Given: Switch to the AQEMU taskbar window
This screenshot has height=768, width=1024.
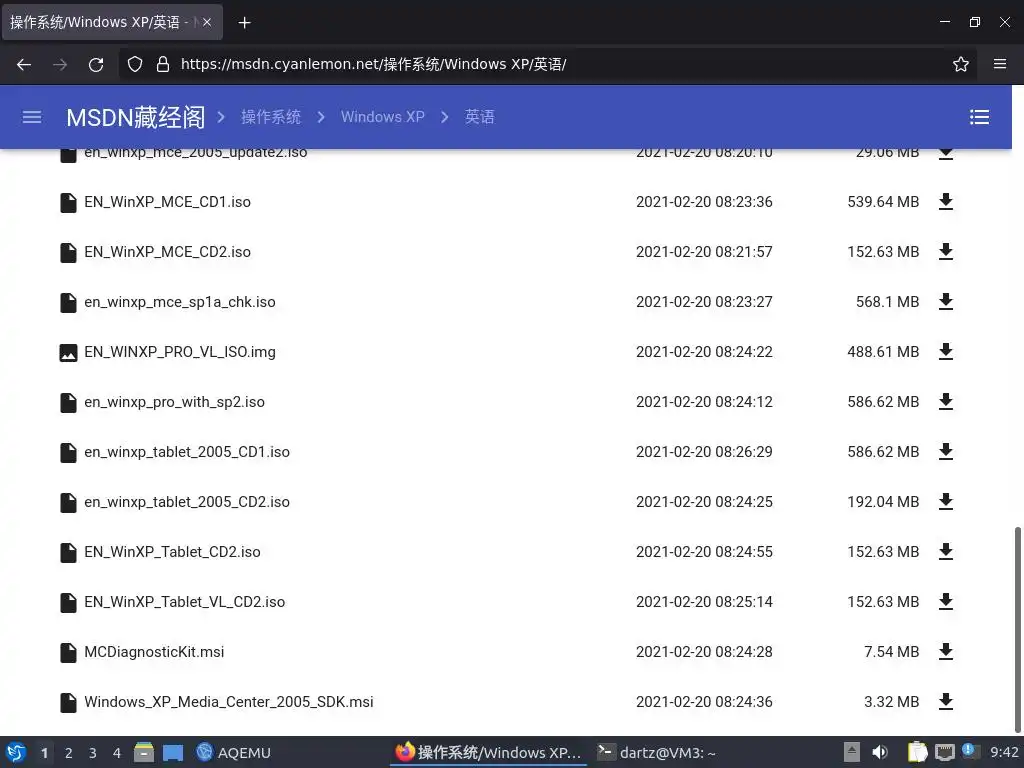Looking at the screenshot, I should click(x=234, y=752).
